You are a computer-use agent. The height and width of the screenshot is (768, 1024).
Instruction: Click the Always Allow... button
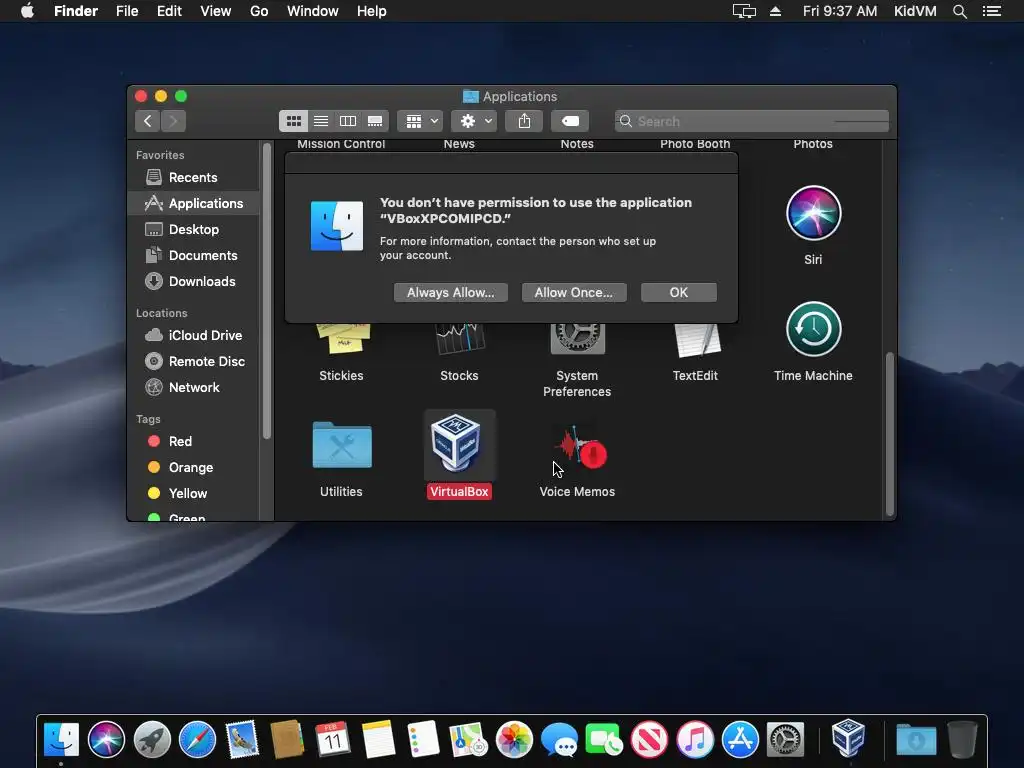[451, 293]
